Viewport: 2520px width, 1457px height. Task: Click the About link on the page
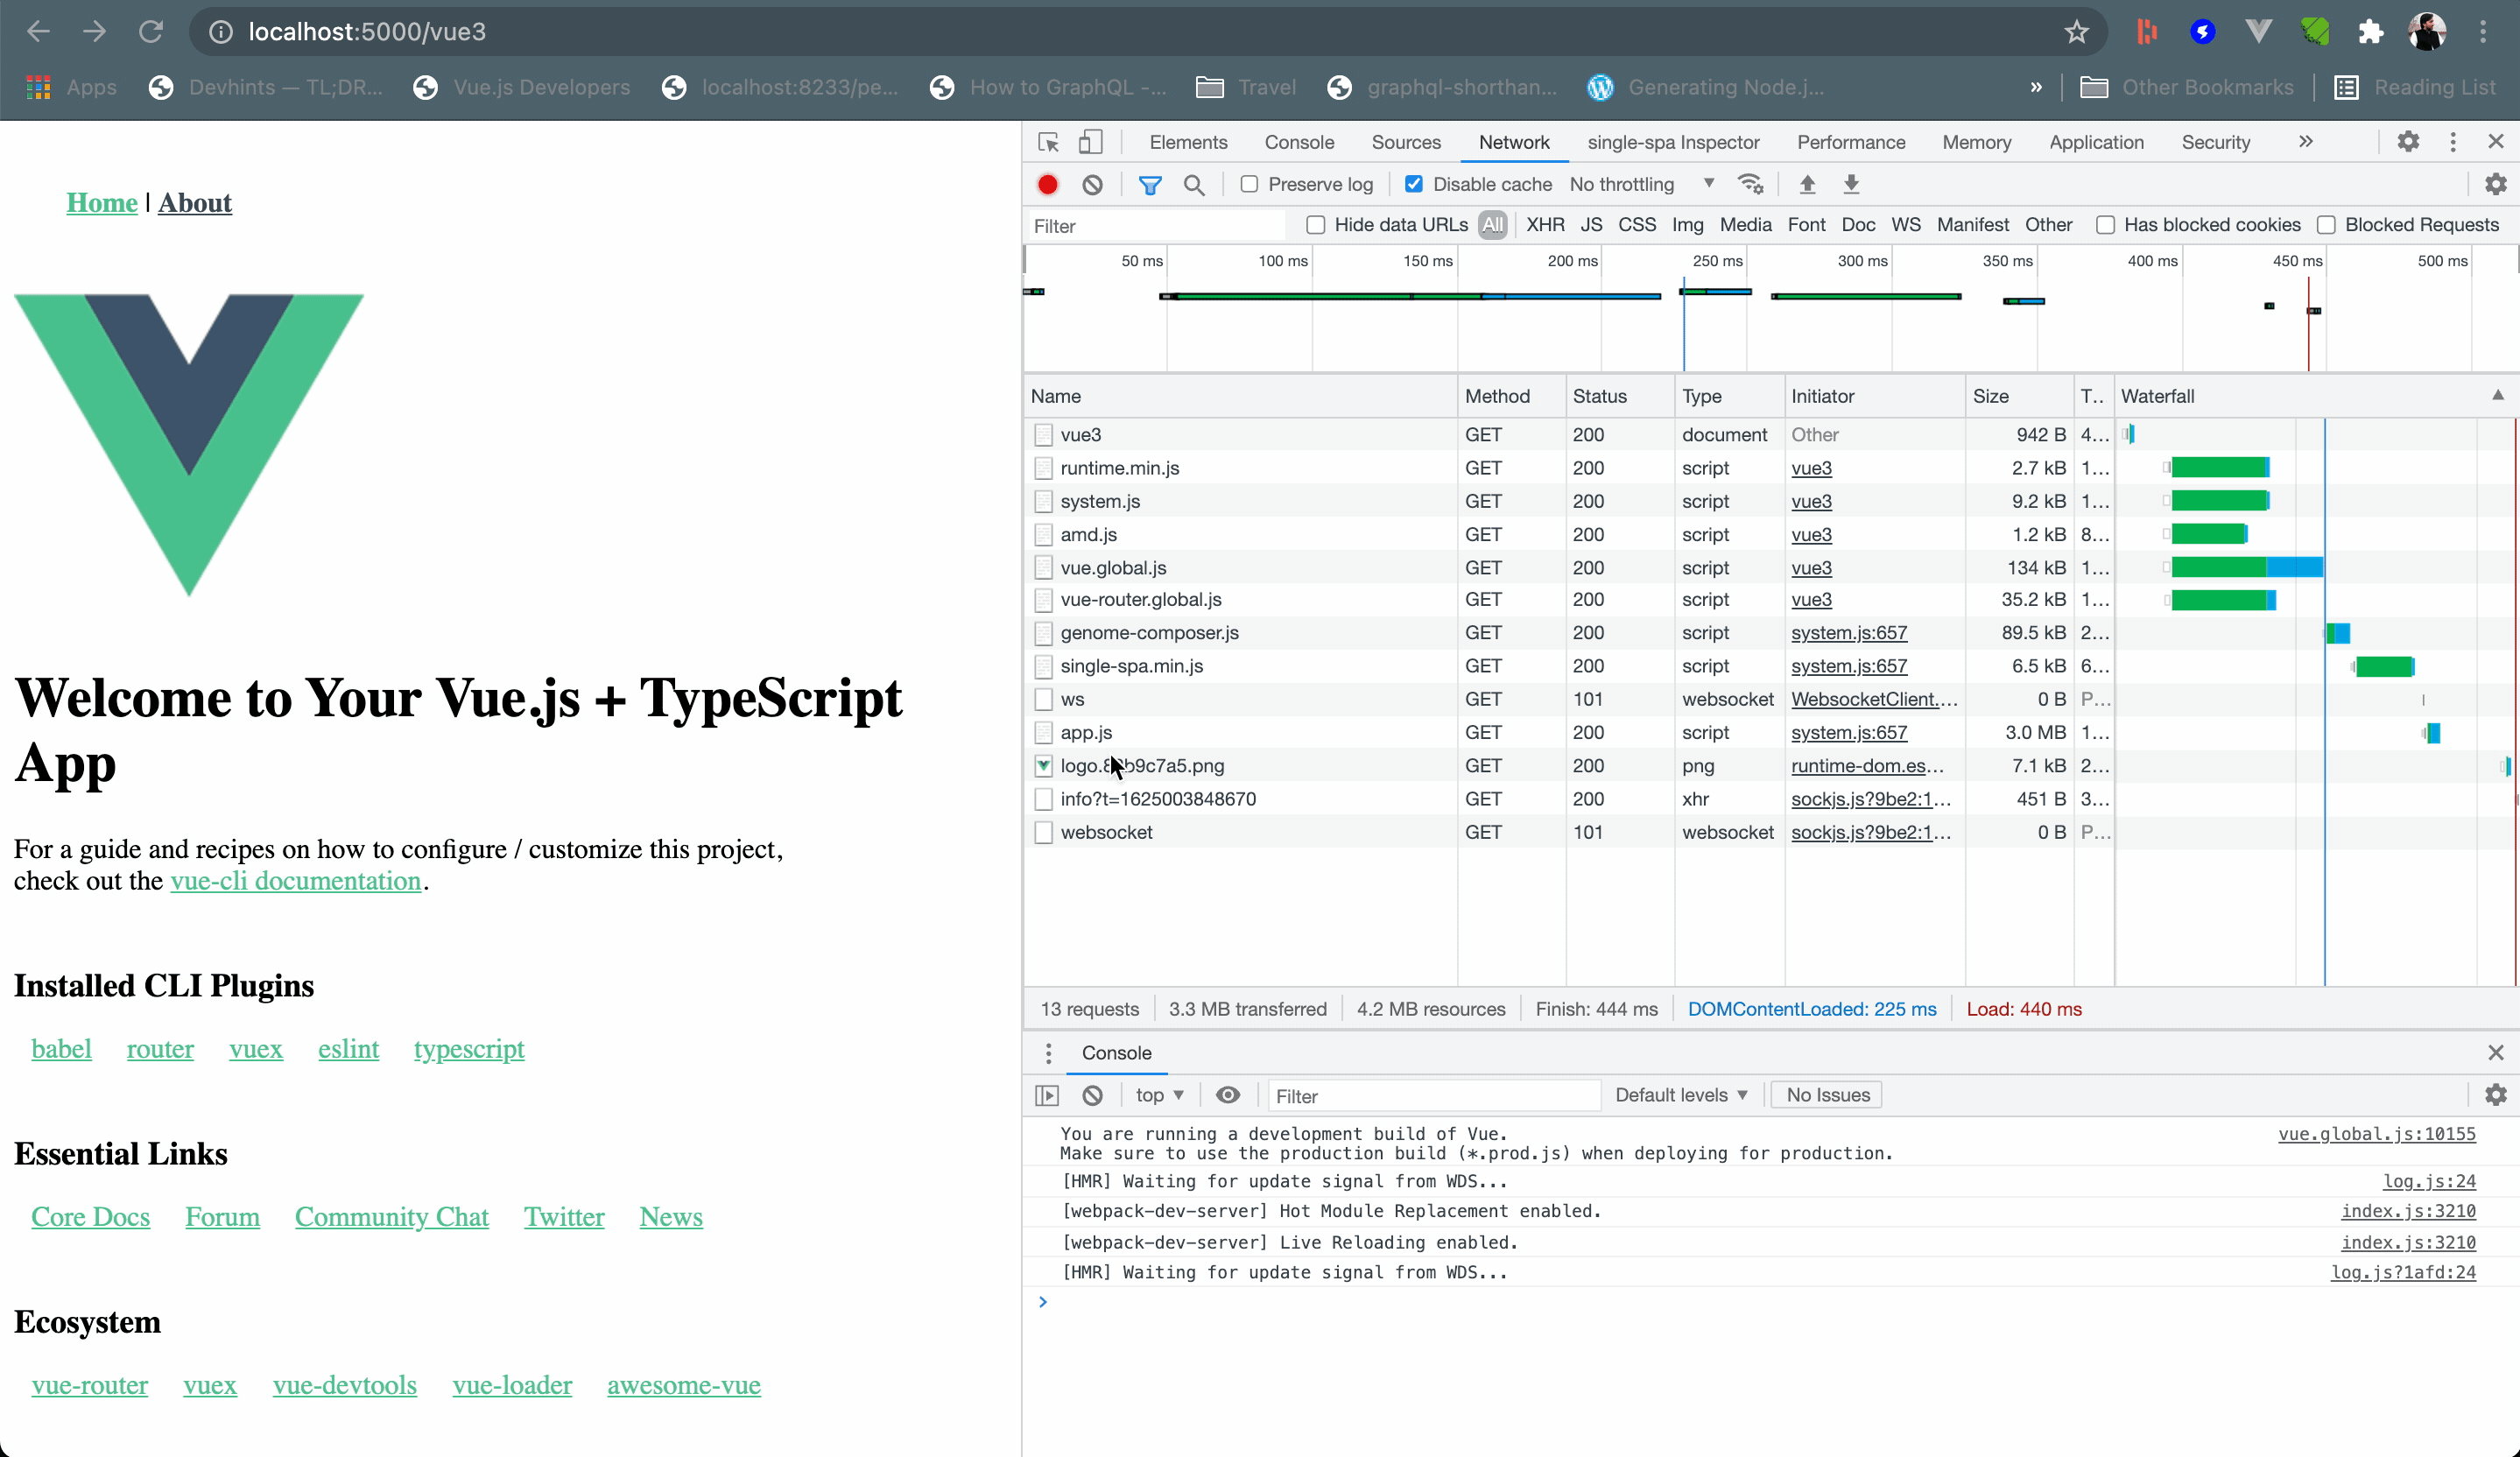[x=194, y=203]
